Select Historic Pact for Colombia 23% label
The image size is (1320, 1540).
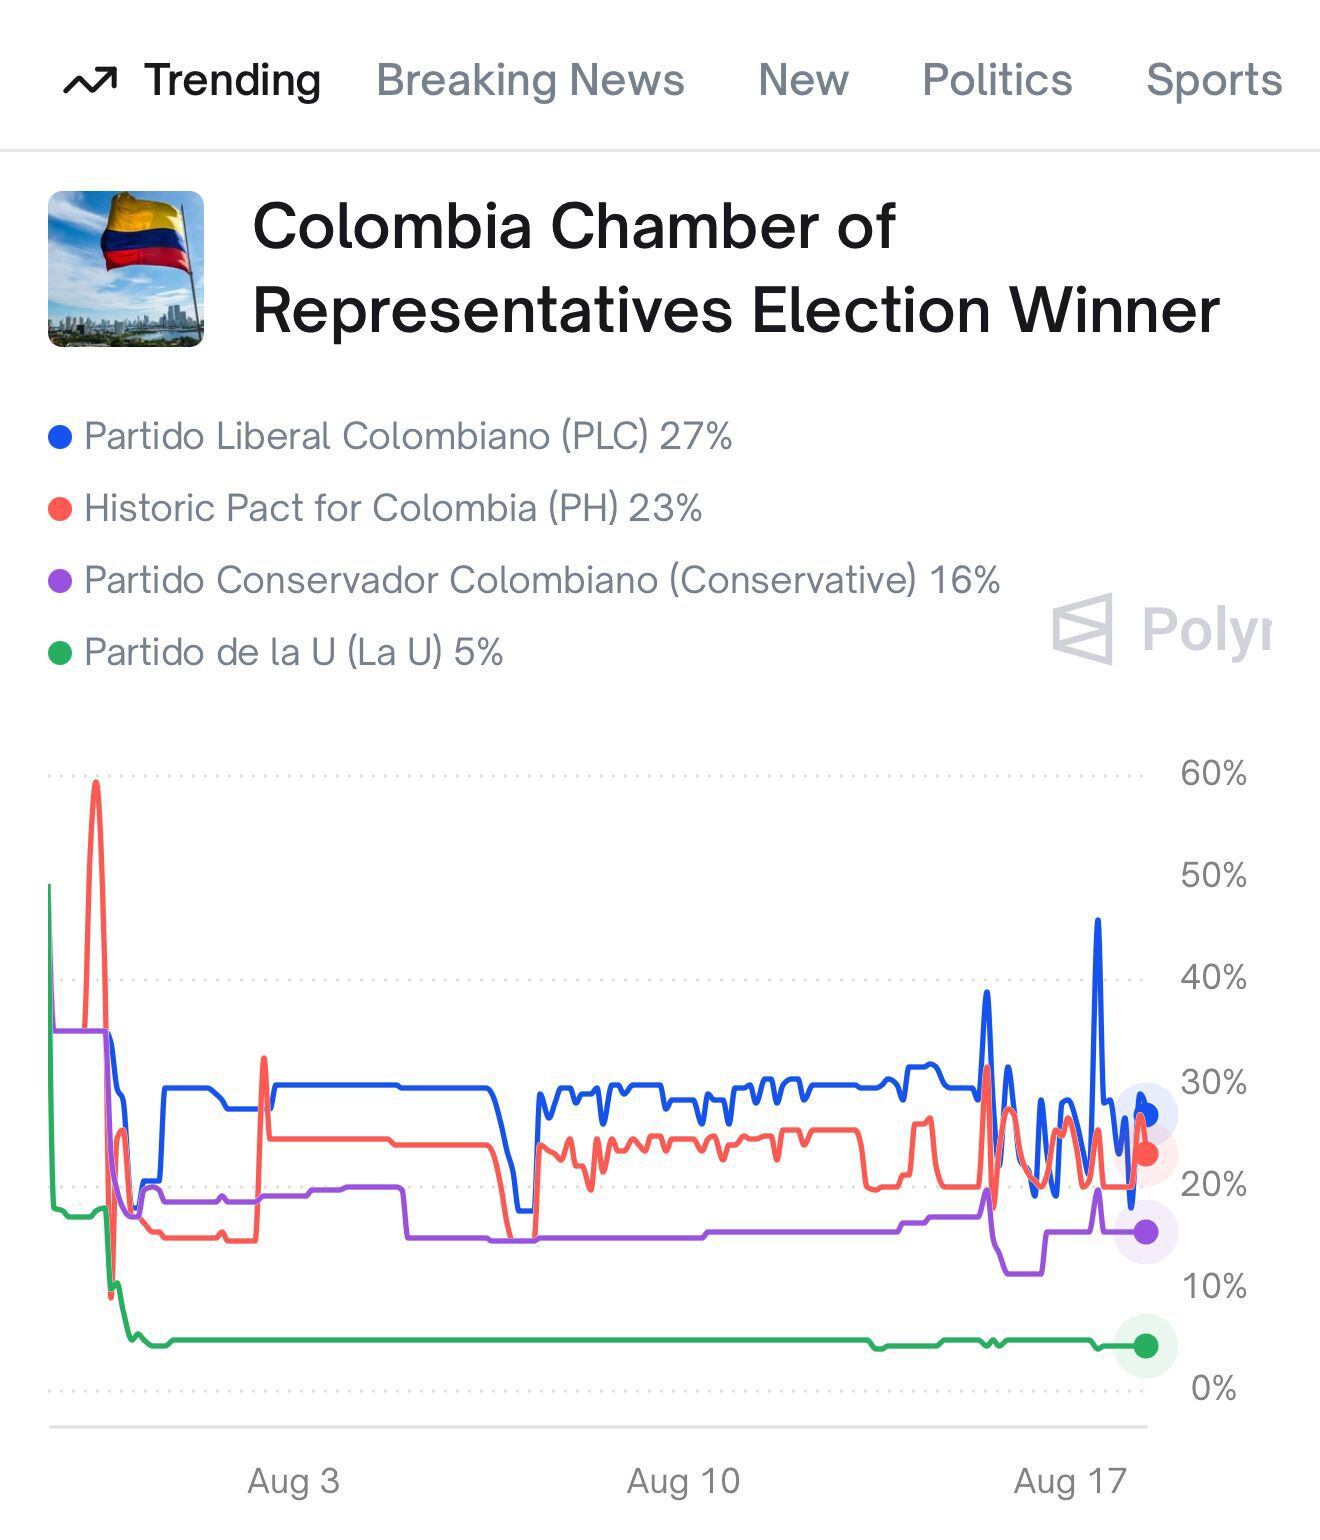pyautogui.click(x=393, y=509)
